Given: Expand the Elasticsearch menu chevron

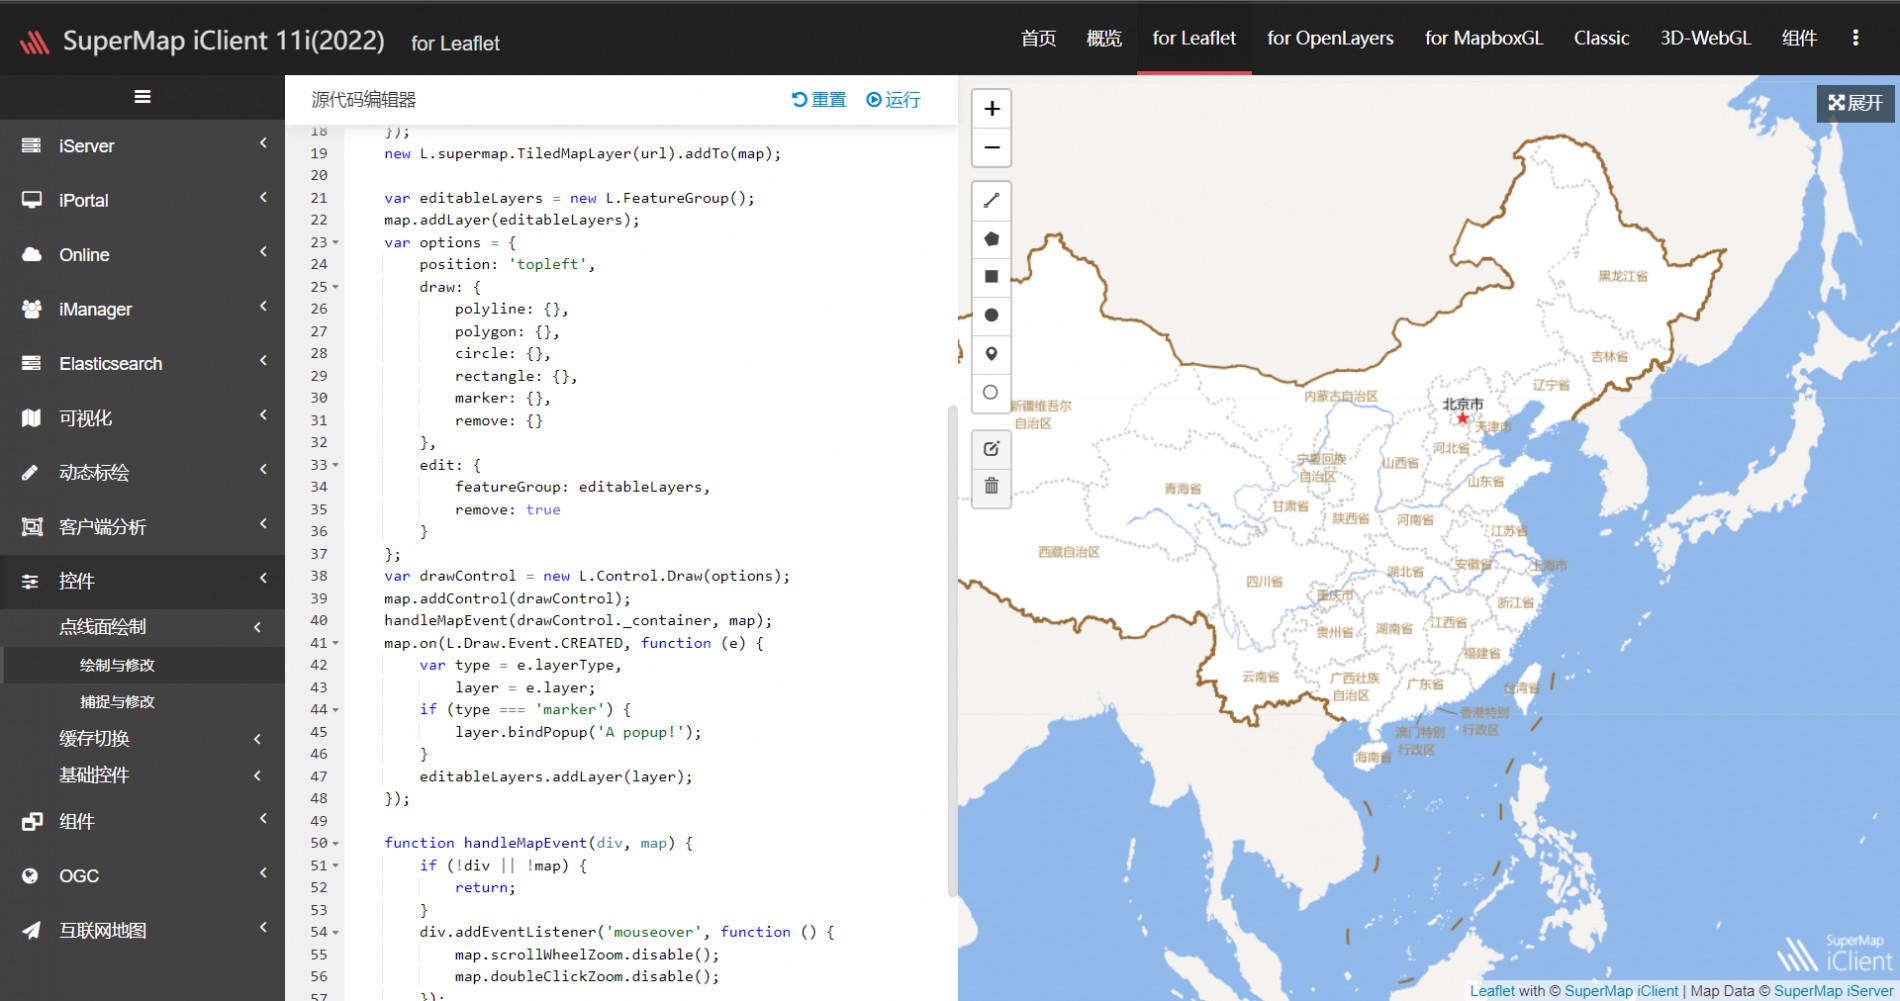Looking at the screenshot, I should [x=263, y=362].
